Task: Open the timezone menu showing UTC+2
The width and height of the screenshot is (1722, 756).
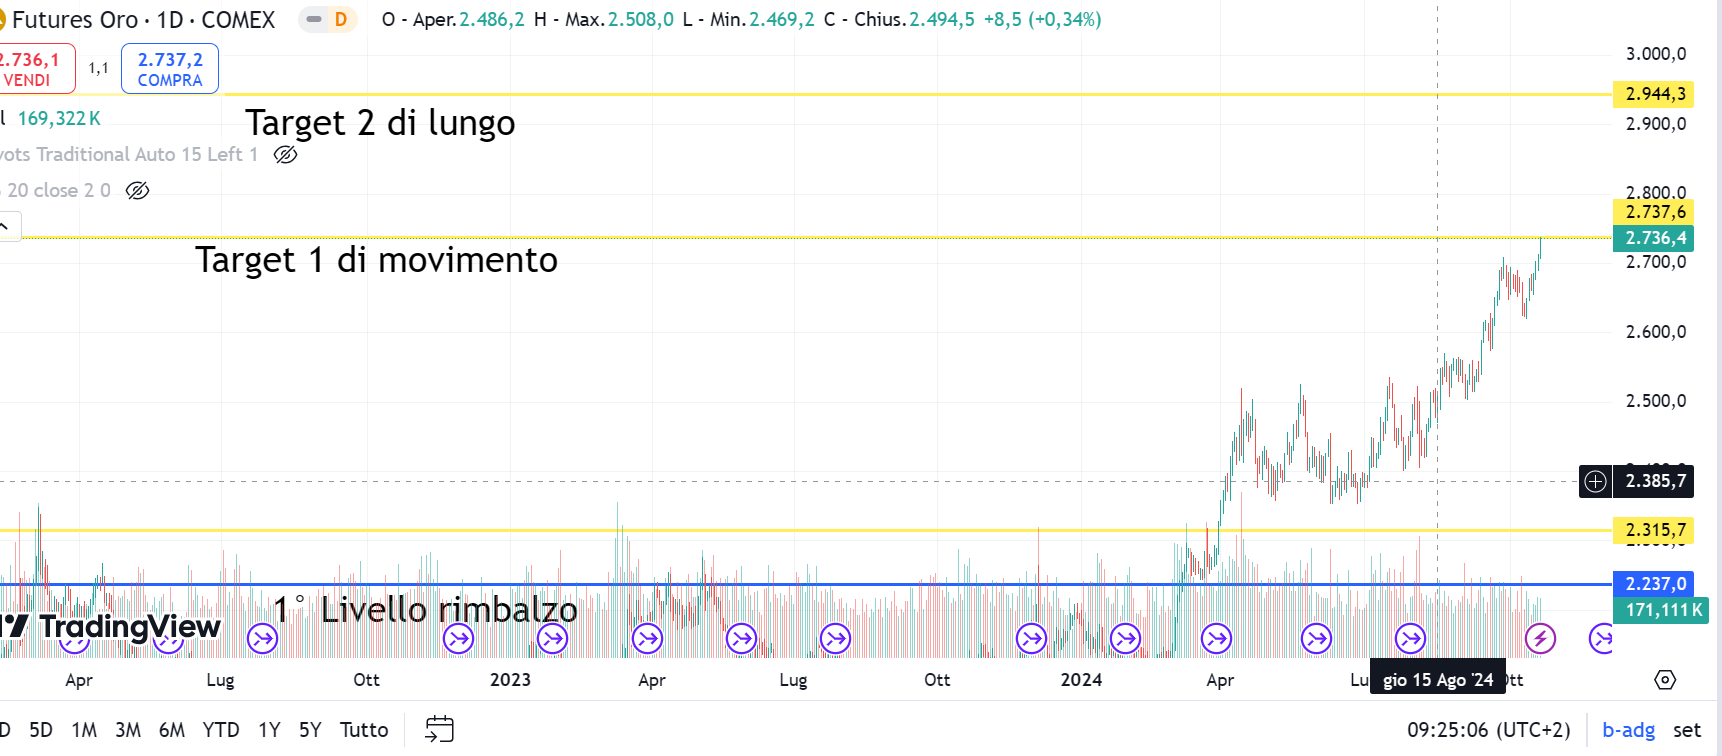Action: [x=1488, y=730]
